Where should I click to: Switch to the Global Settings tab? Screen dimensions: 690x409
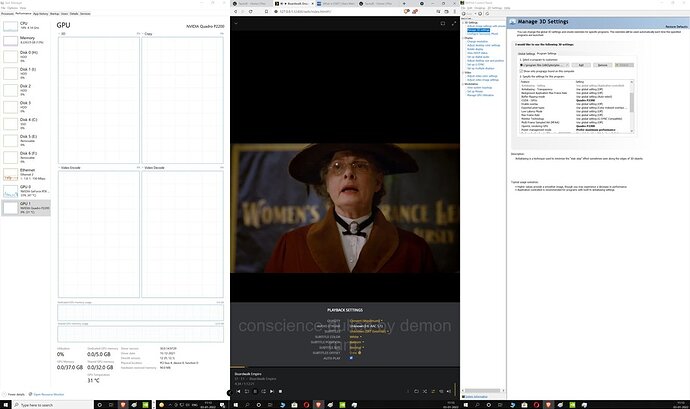click(x=526, y=54)
